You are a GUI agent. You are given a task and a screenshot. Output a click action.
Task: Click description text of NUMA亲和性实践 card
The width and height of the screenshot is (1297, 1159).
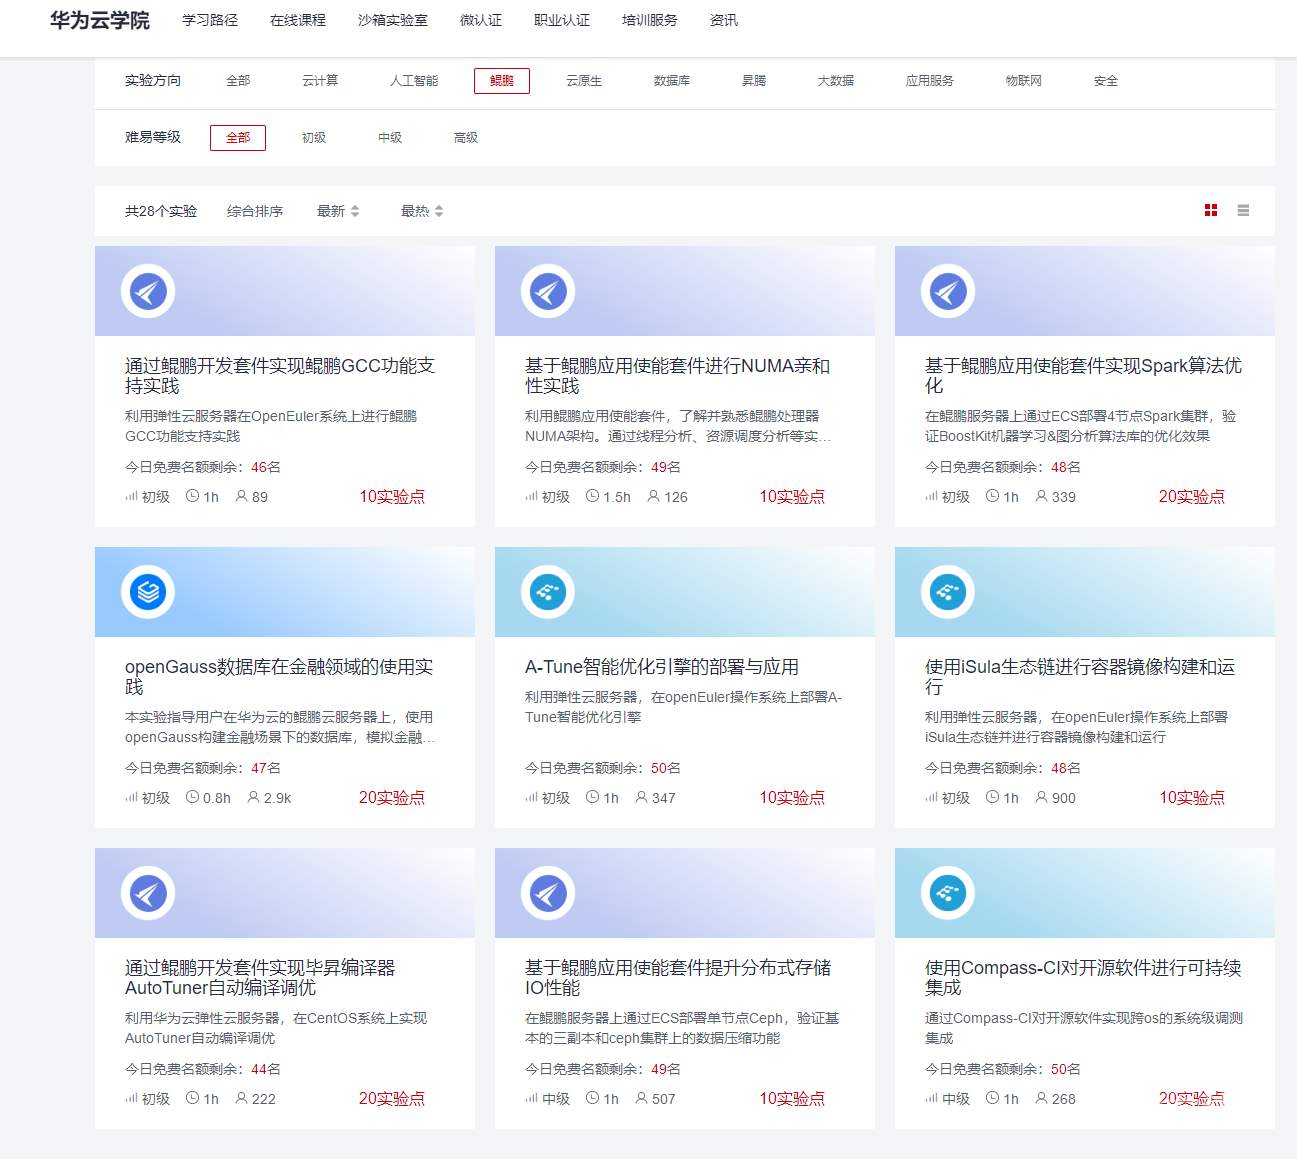[678, 426]
